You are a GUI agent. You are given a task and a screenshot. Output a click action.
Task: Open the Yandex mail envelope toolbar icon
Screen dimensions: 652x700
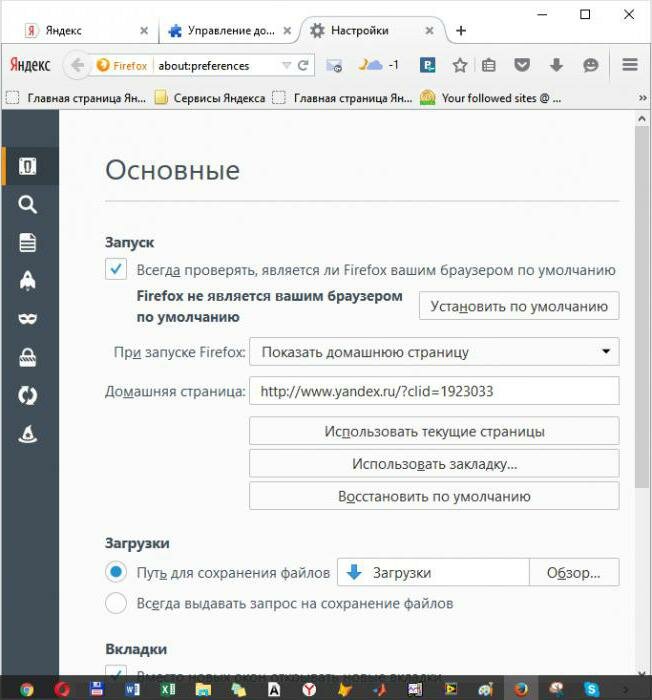coord(334,66)
